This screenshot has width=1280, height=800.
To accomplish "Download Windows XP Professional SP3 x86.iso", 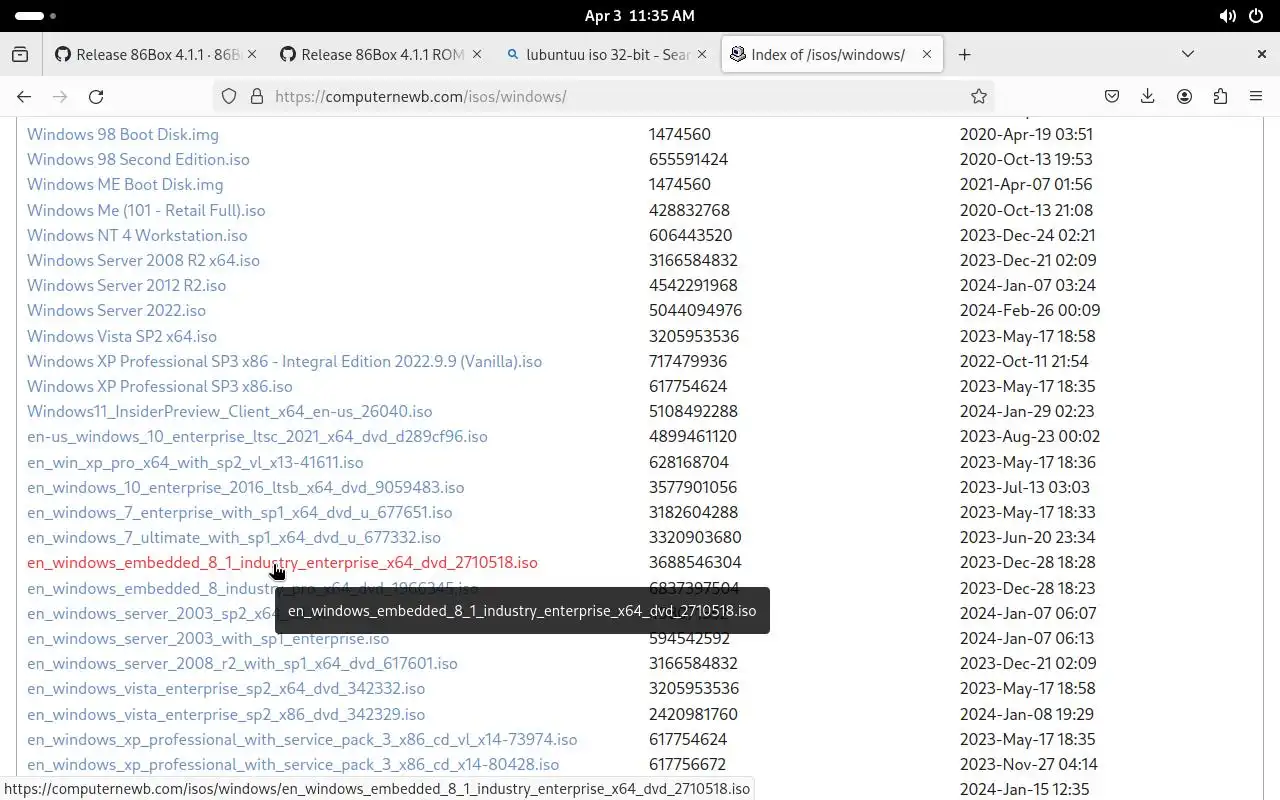I will point(160,386).
